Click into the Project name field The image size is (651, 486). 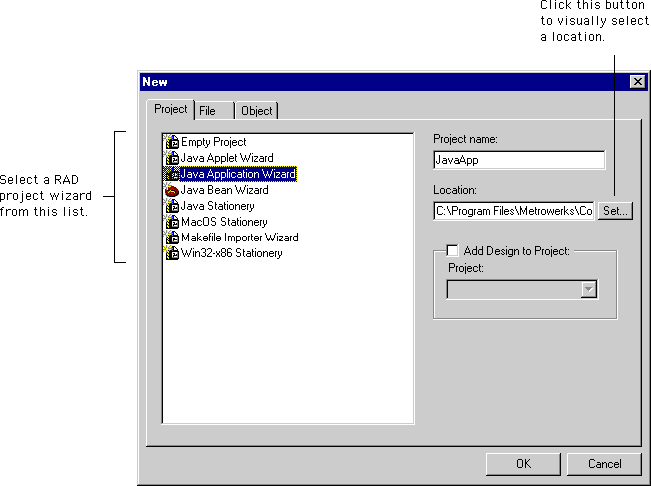pos(519,160)
